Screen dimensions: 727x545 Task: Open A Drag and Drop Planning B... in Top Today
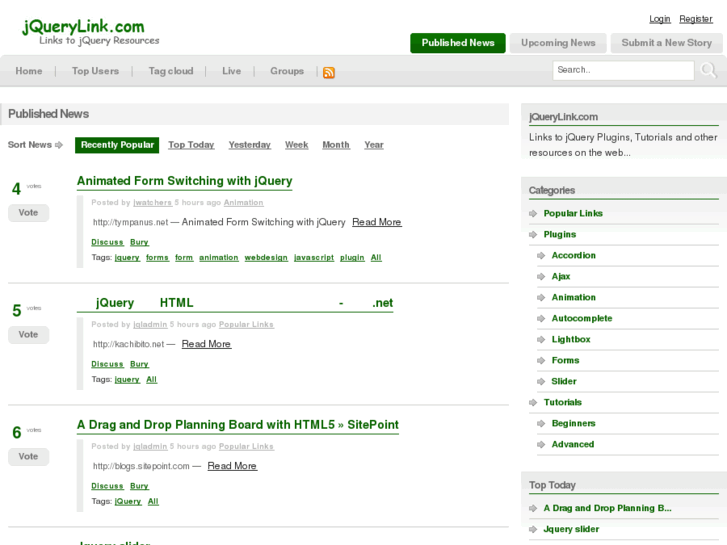pos(607,508)
